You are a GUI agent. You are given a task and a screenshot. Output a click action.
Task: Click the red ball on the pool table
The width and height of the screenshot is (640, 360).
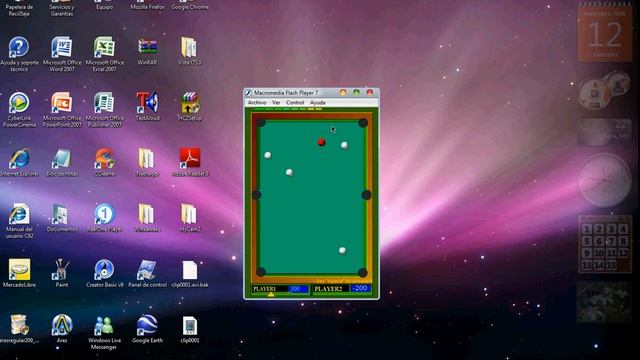tap(321, 142)
